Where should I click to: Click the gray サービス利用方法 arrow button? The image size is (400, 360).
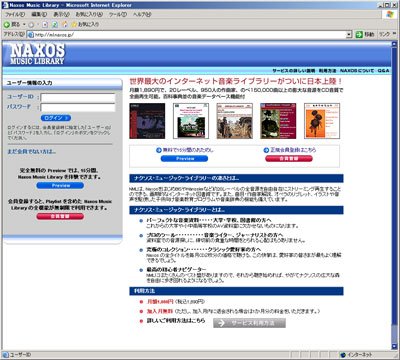pos(249,323)
